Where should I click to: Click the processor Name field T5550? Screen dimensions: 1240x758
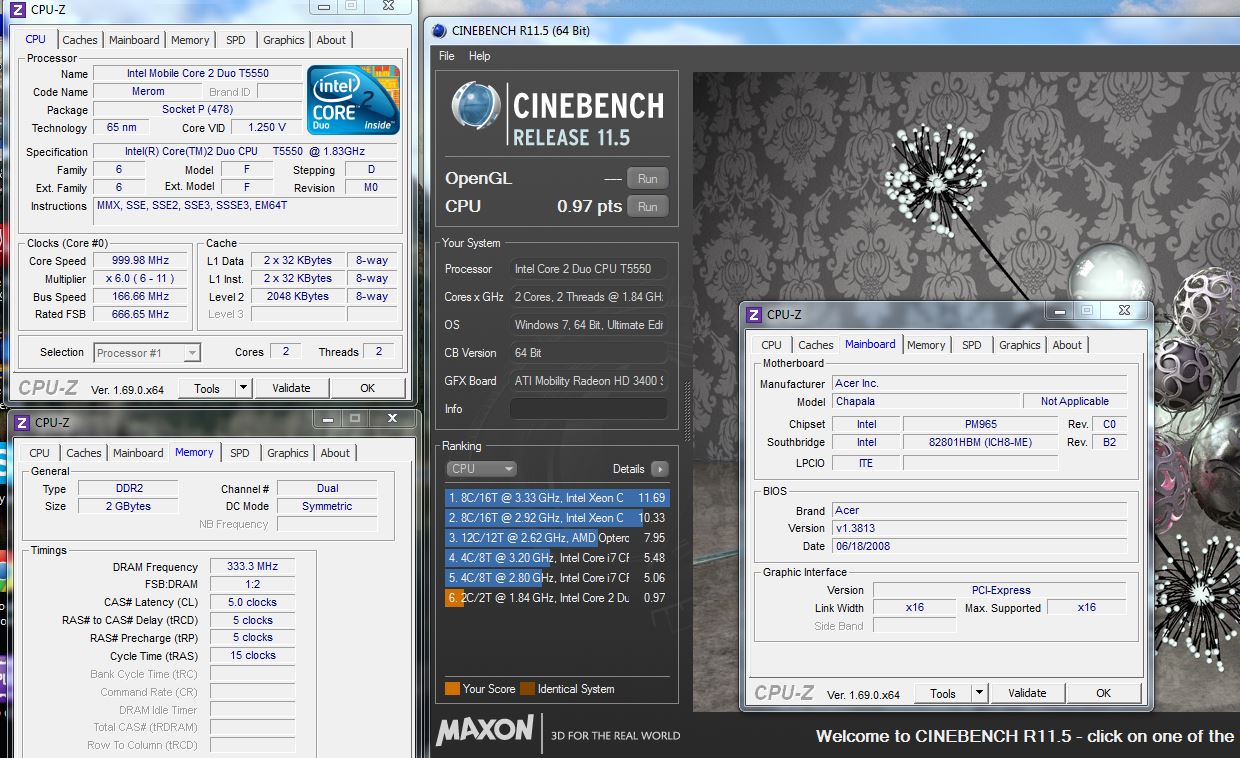tap(198, 73)
